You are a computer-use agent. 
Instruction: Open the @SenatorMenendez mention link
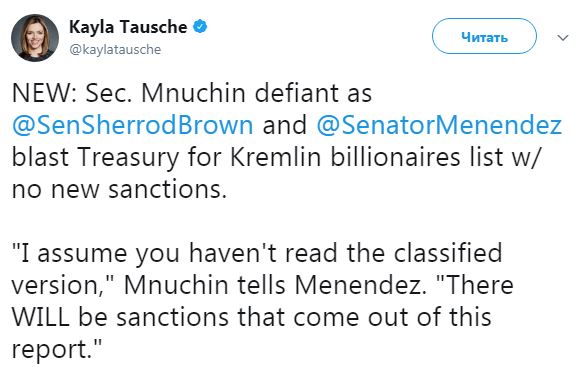point(439,125)
